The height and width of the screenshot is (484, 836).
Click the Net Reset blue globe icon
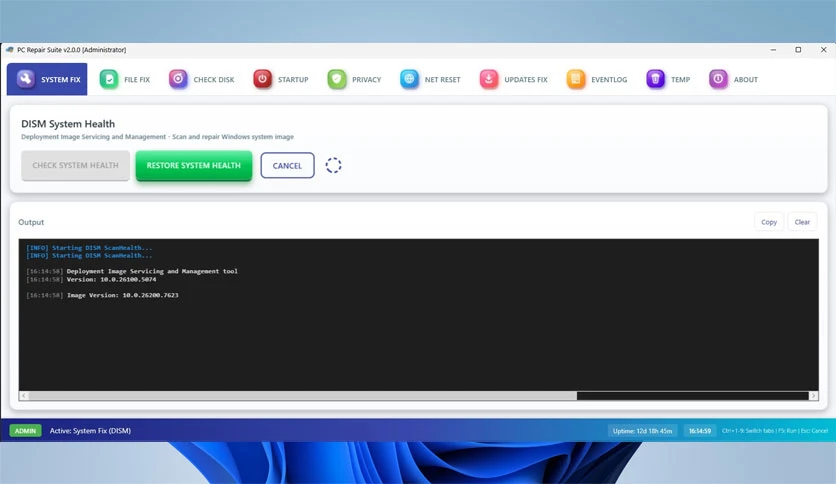point(409,79)
